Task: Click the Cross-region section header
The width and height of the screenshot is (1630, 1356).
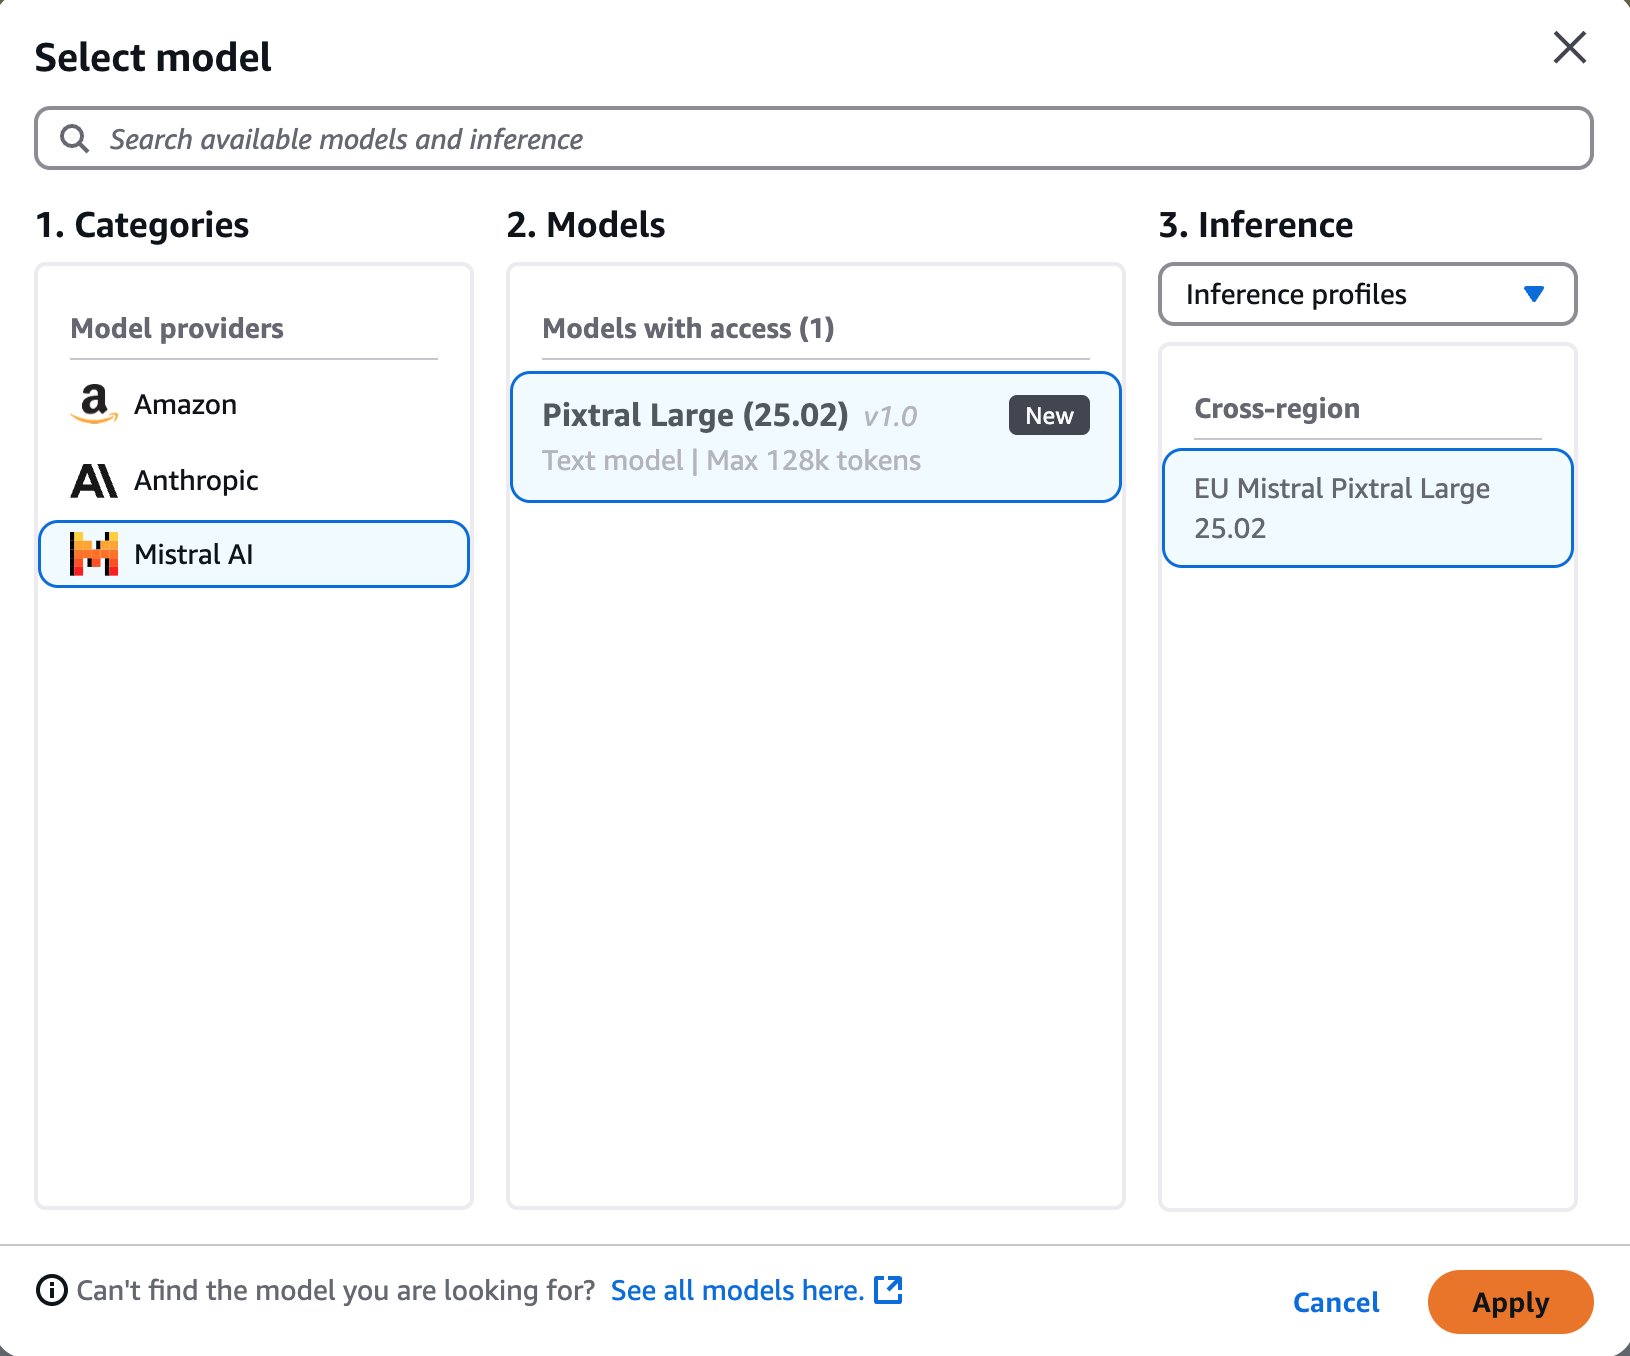Action: coord(1276,408)
